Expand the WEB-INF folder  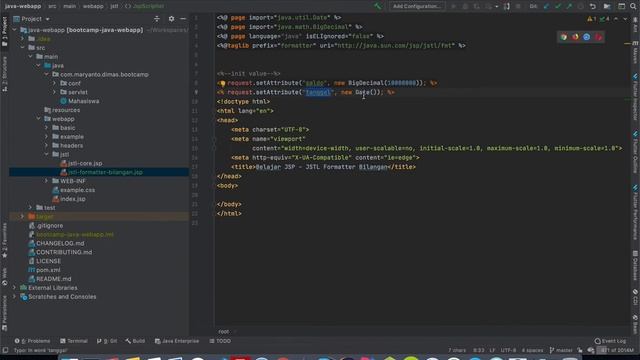47,181
